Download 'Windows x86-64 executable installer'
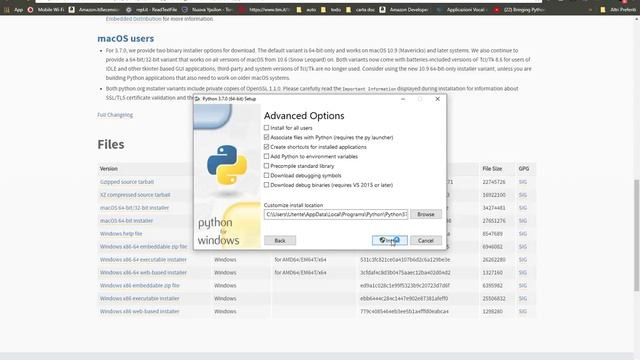 point(143,260)
